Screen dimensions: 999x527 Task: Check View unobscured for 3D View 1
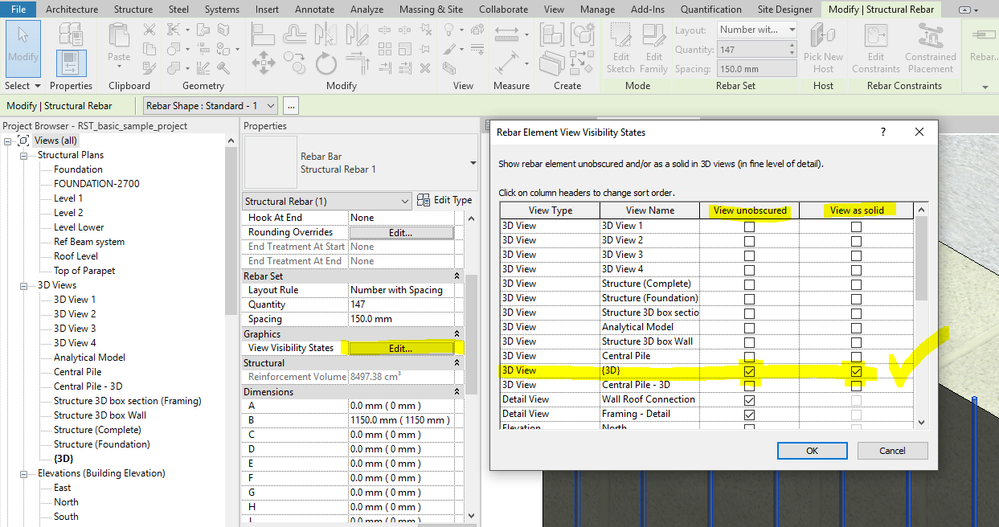(749, 227)
